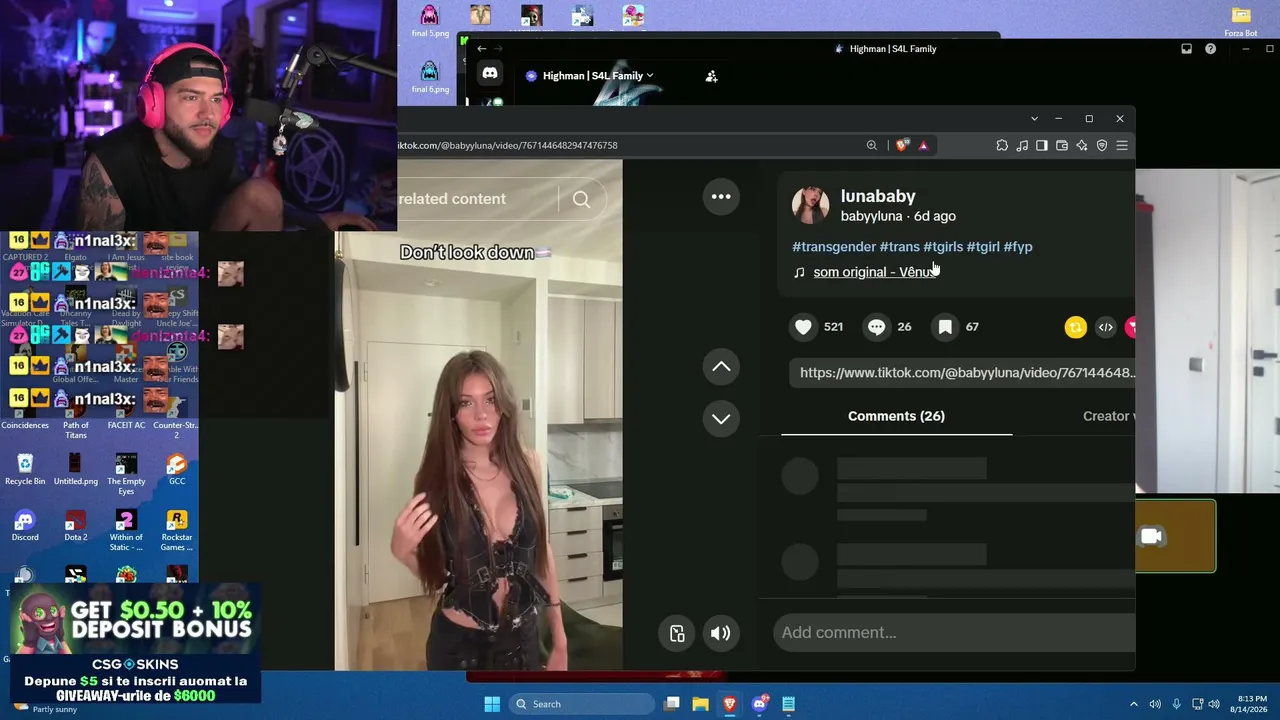Focus the Add comment field
This screenshot has width=1280, height=720.
tap(954, 633)
